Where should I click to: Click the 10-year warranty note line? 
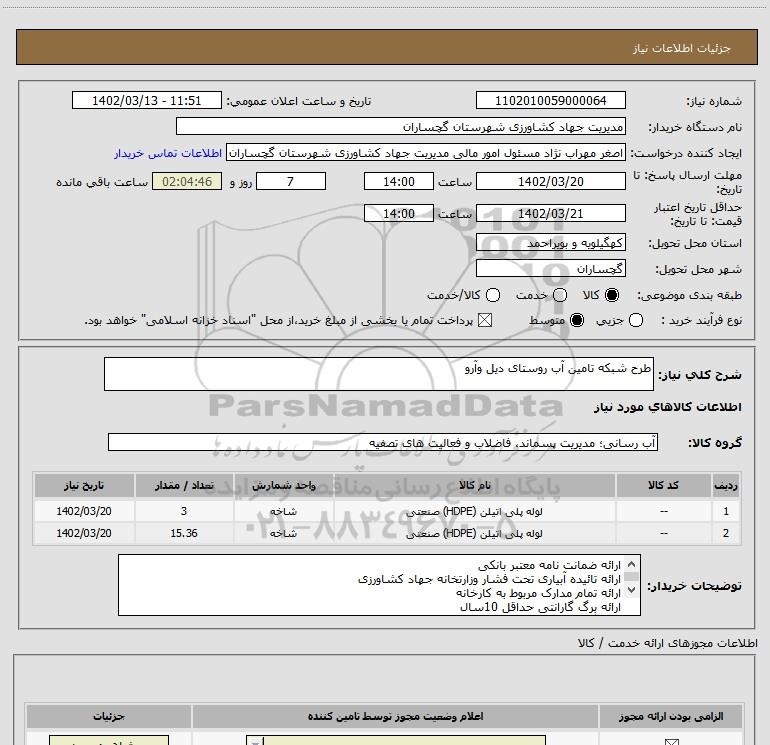point(540,607)
